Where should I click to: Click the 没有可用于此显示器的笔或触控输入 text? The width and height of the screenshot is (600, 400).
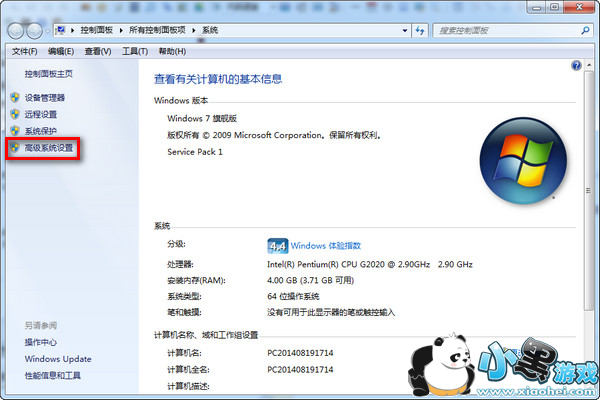point(331,313)
